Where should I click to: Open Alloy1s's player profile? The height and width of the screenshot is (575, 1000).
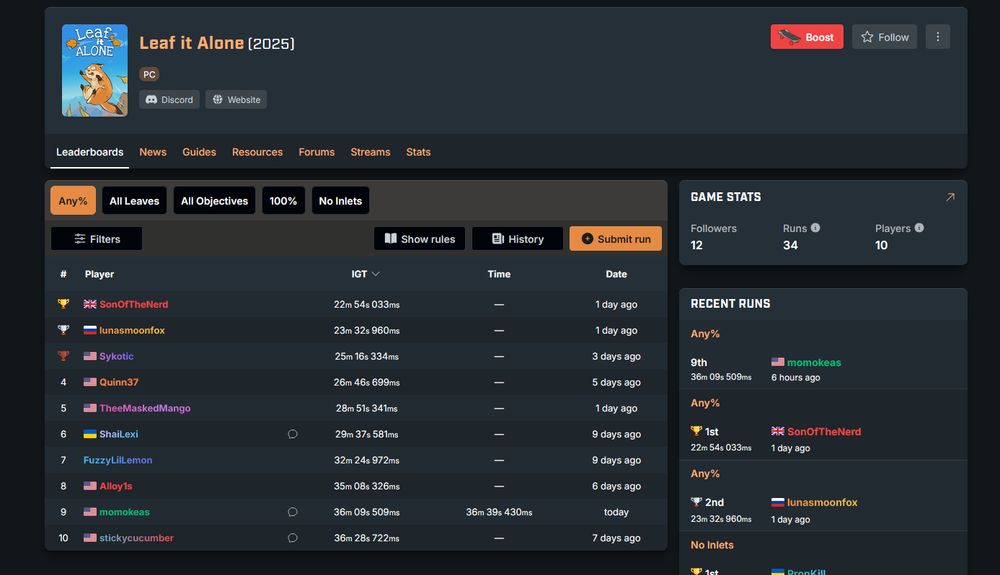(x=116, y=486)
